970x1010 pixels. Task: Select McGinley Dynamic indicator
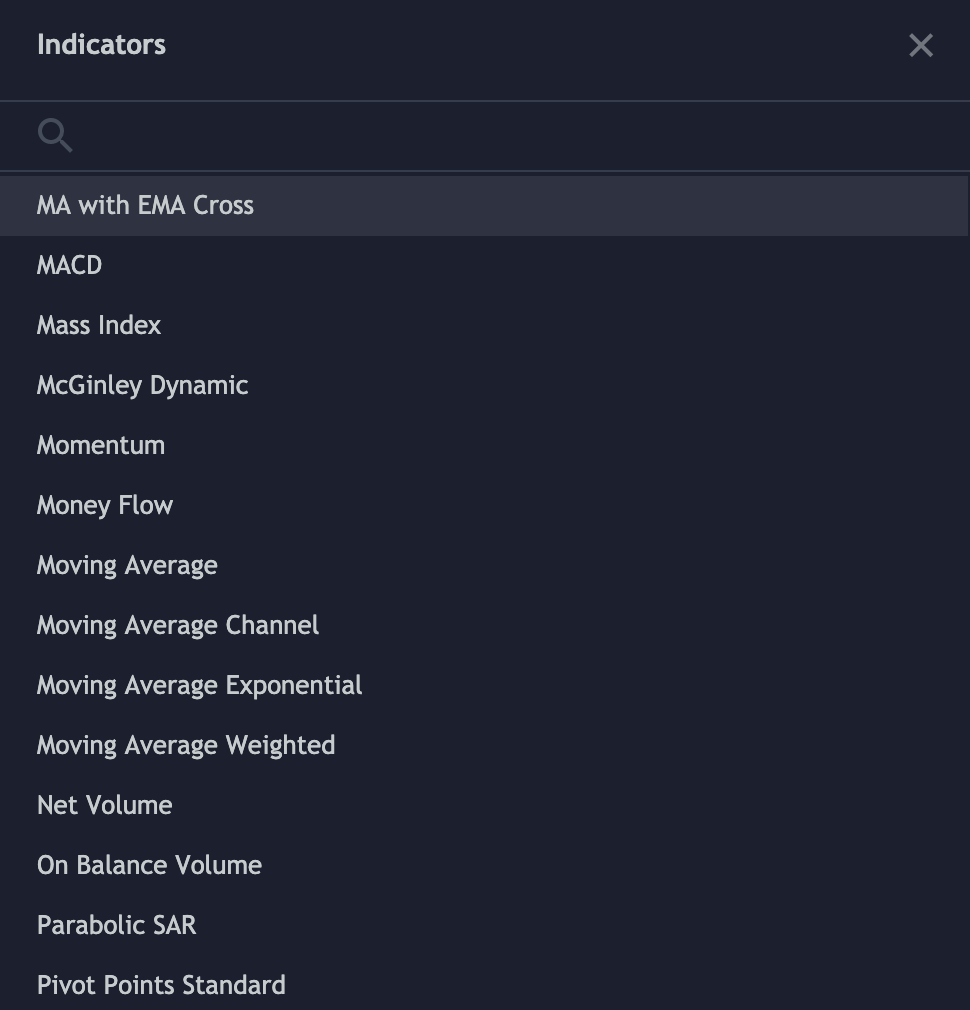pyautogui.click(x=485, y=385)
